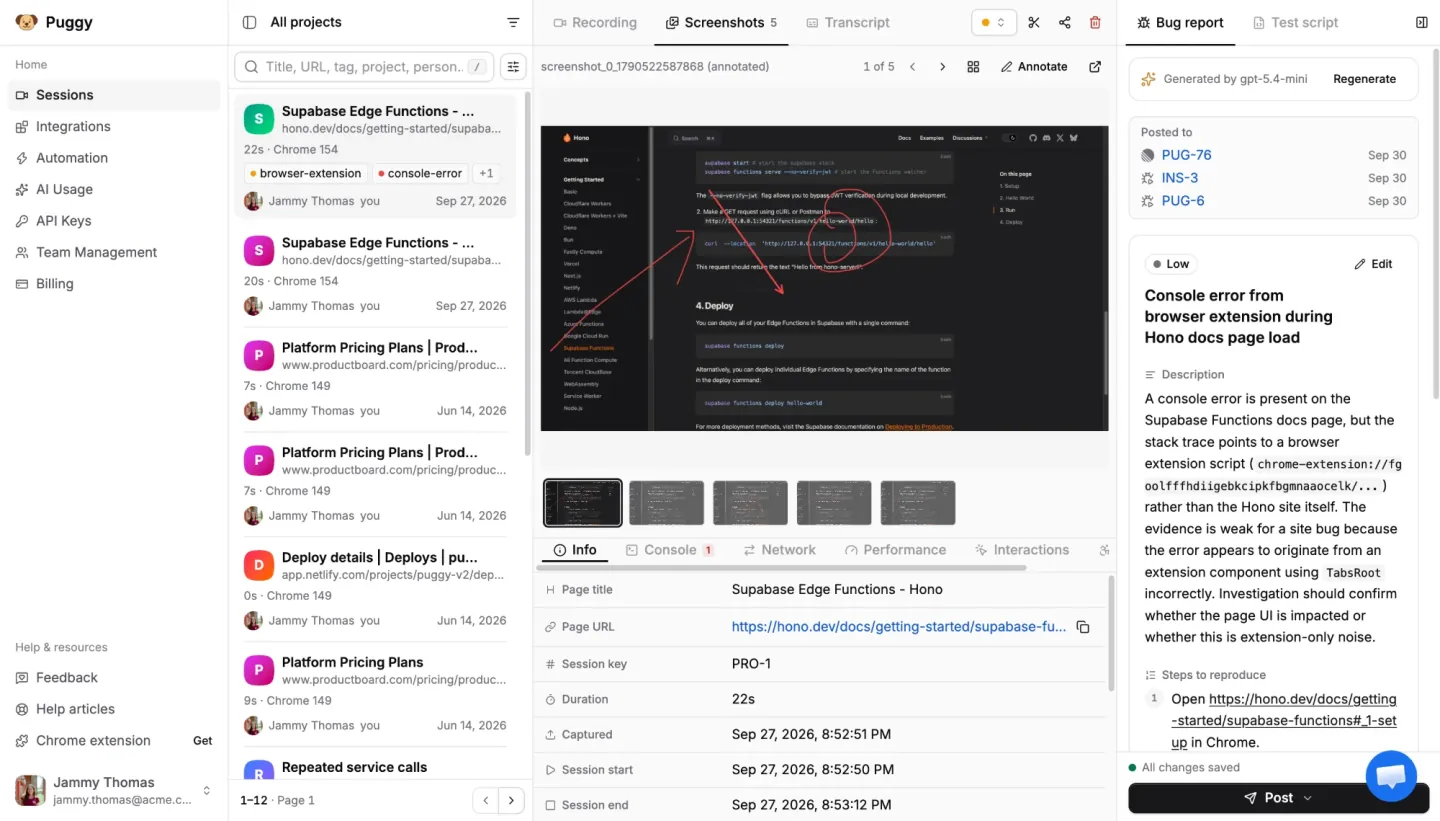Go to previous screenshot arrow

pyautogui.click(x=912, y=67)
